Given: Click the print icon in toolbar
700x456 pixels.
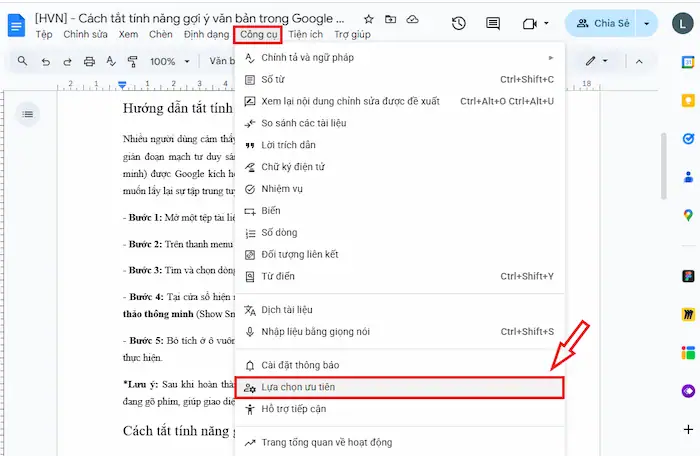Looking at the screenshot, I should pos(90,62).
